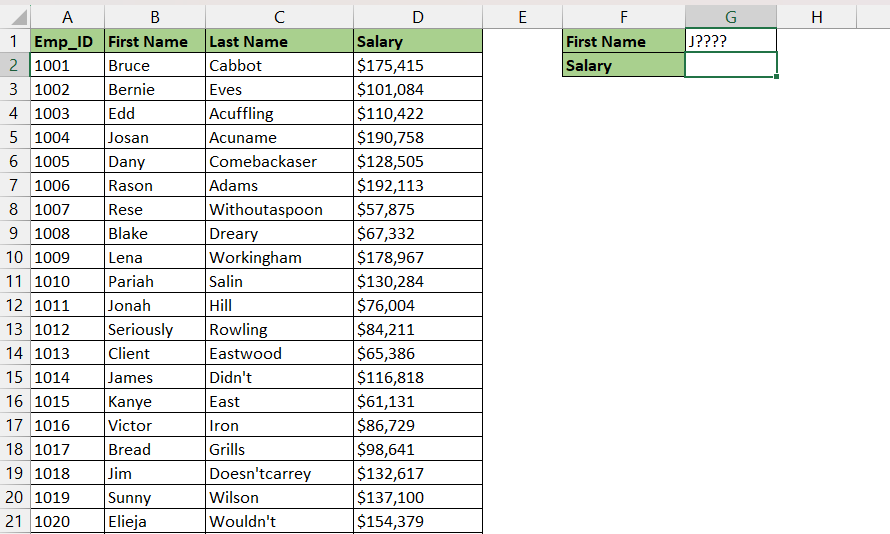Click the cell with first name Jonah
The height and width of the screenshot is (534, 890).
click(x=155, y=305)
